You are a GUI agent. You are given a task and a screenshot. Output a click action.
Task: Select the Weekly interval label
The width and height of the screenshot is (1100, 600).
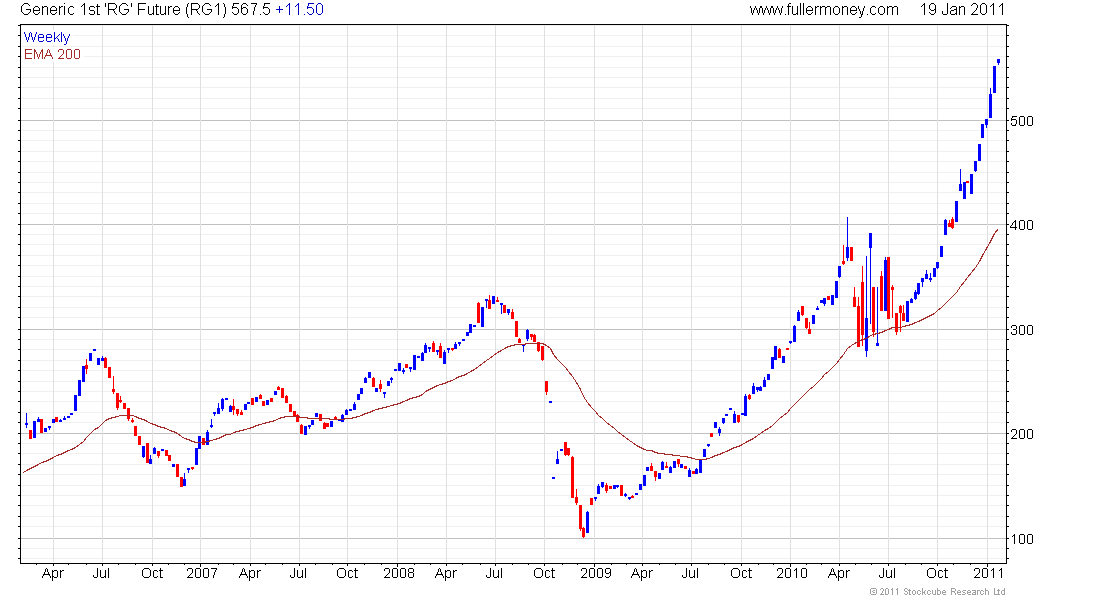(47, 37)
